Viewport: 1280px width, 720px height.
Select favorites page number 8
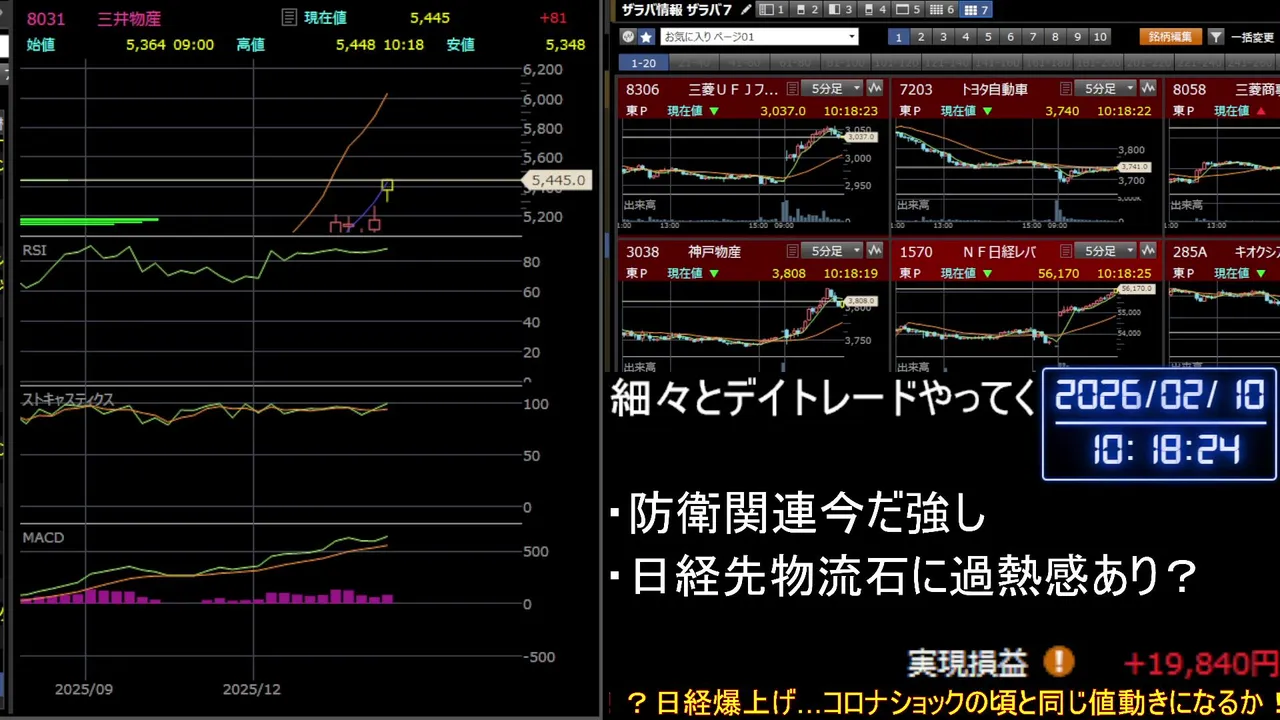[1055, 37]
